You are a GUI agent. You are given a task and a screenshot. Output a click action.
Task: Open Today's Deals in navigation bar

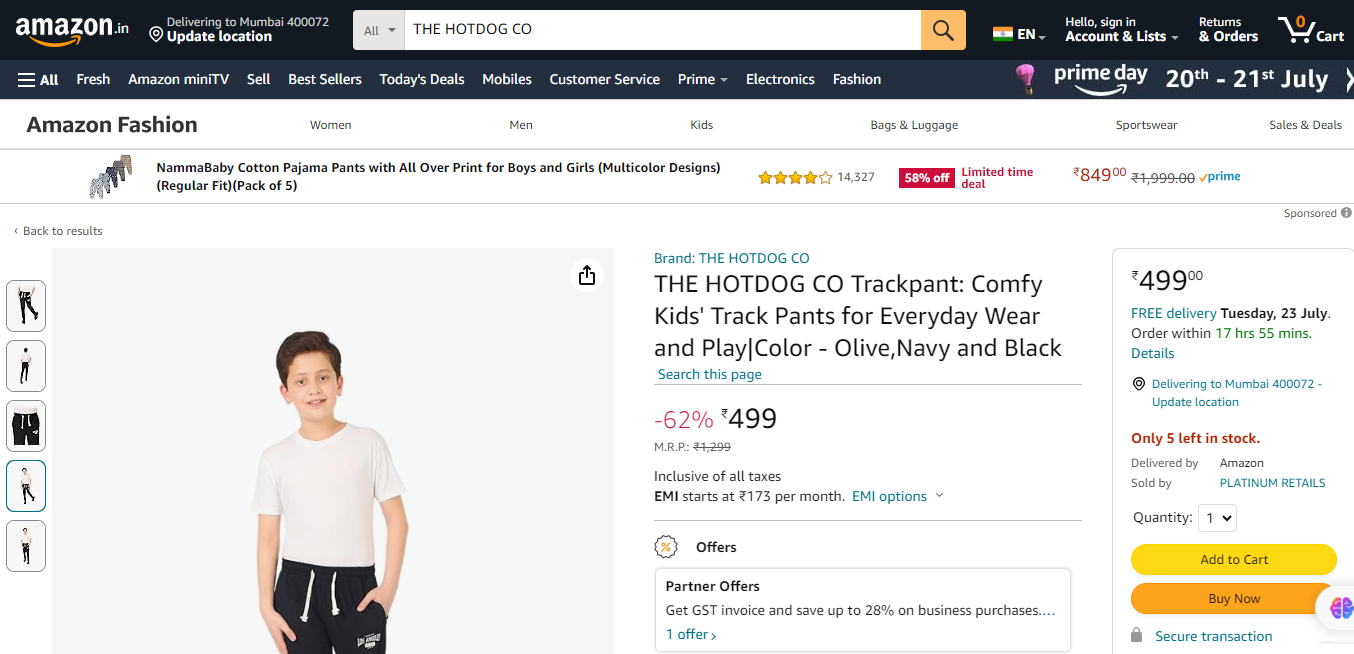[422, 80]
